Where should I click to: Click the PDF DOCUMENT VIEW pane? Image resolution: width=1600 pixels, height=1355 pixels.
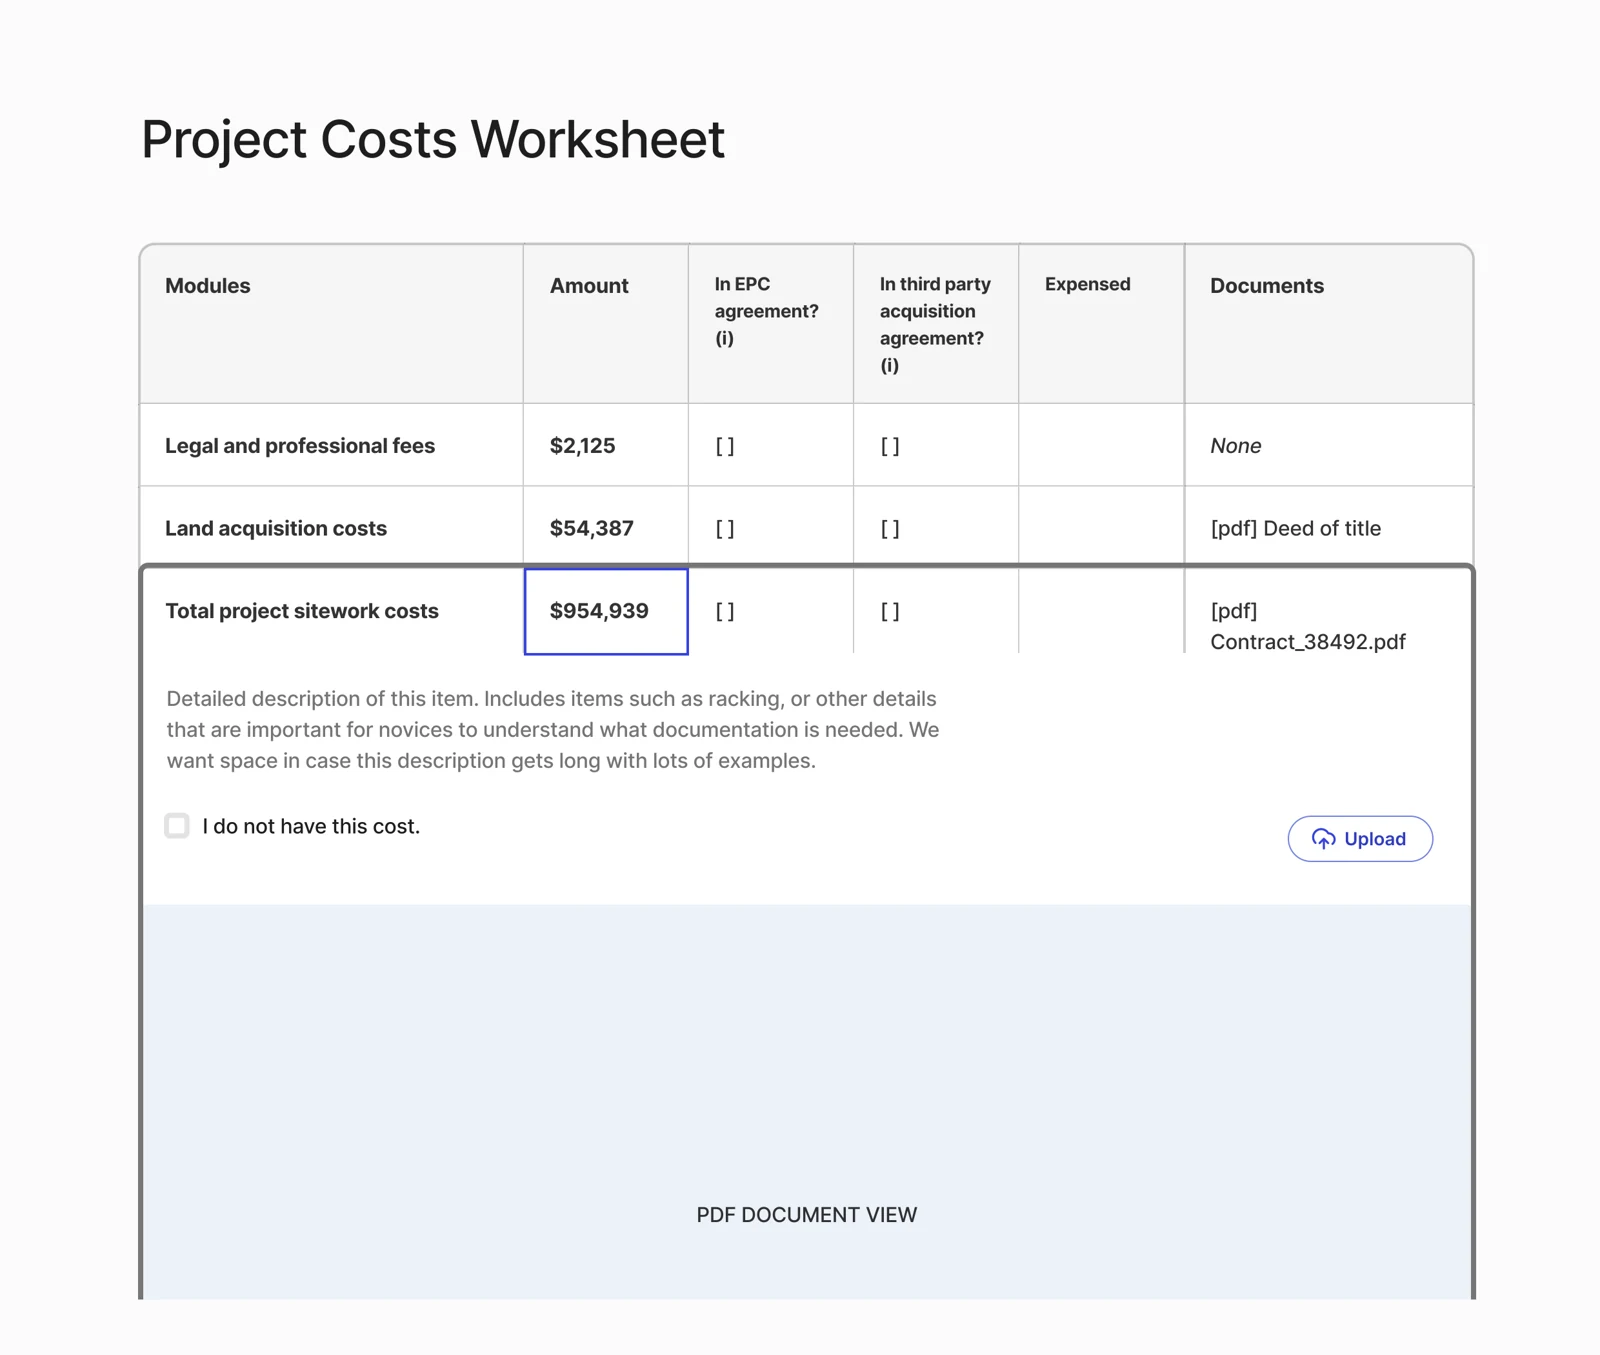807,1102
